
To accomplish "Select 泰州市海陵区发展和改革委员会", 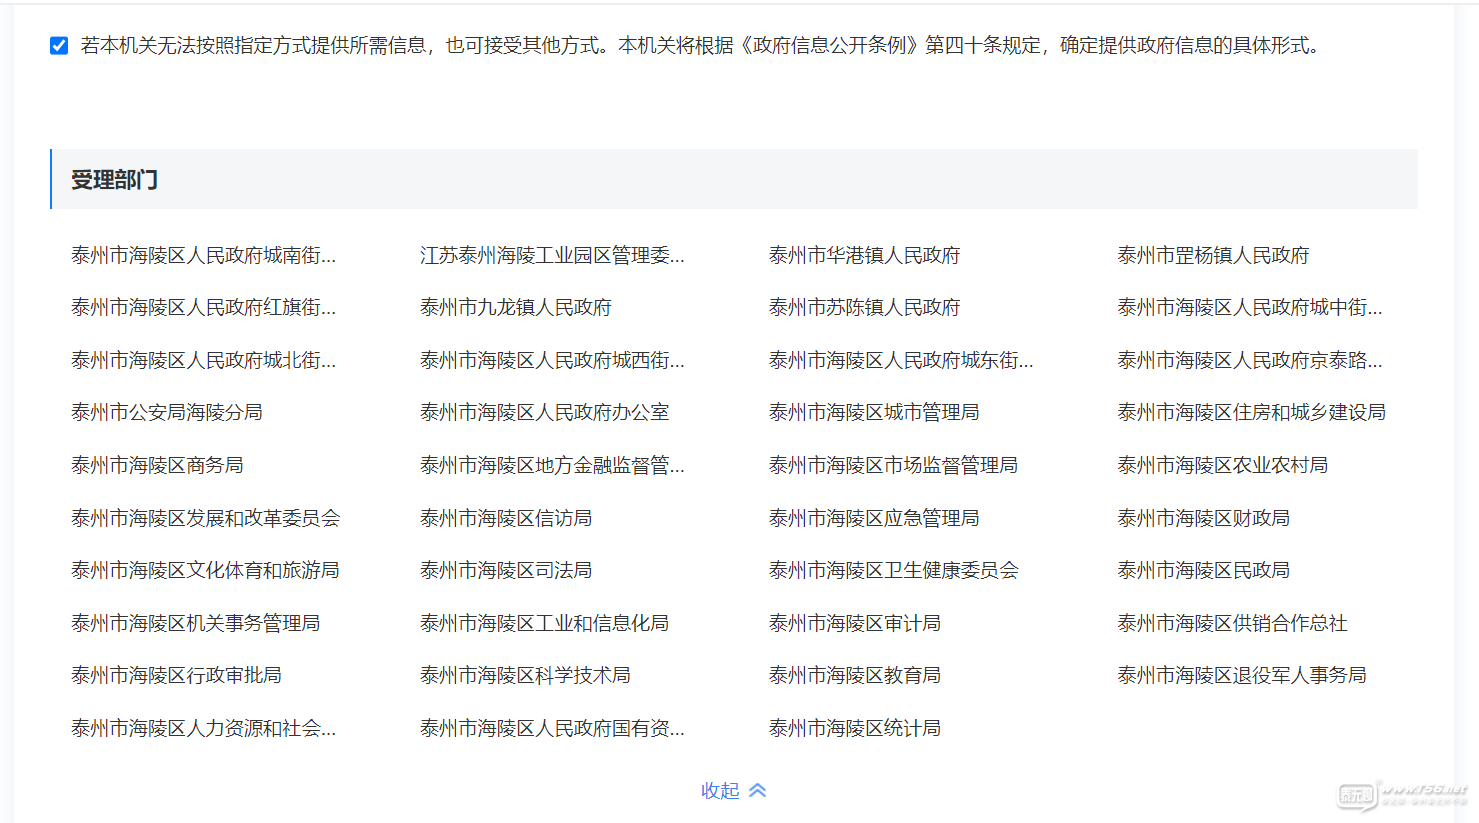I will tap(206, 519).
